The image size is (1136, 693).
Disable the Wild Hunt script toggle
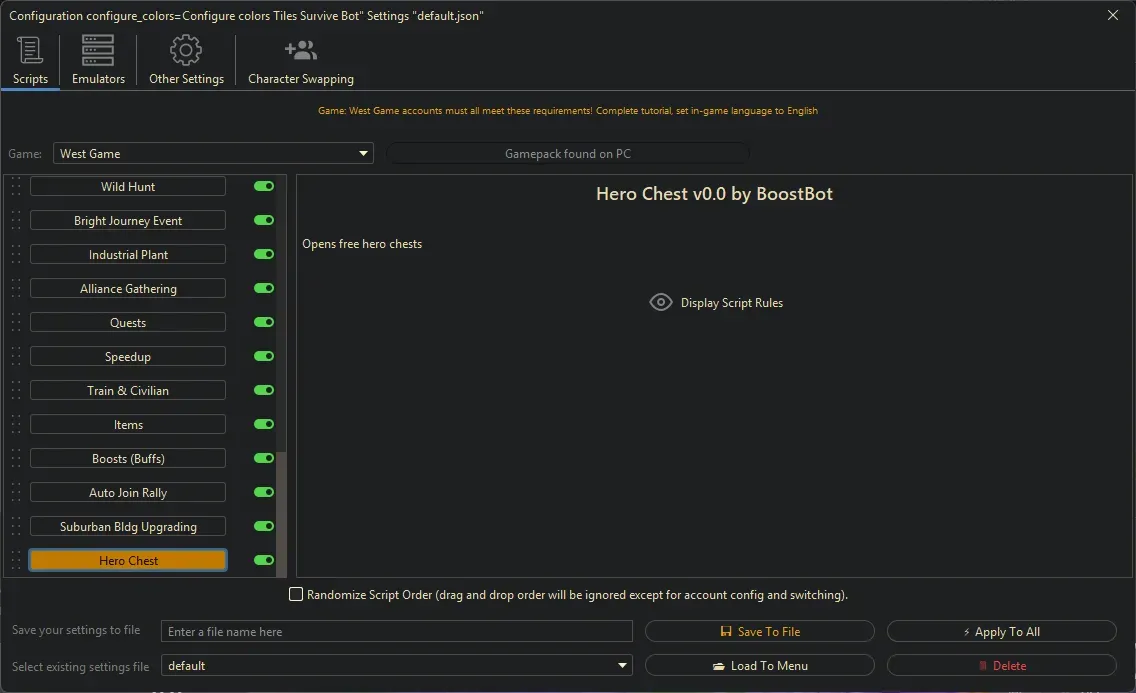(x=263, y=186)
